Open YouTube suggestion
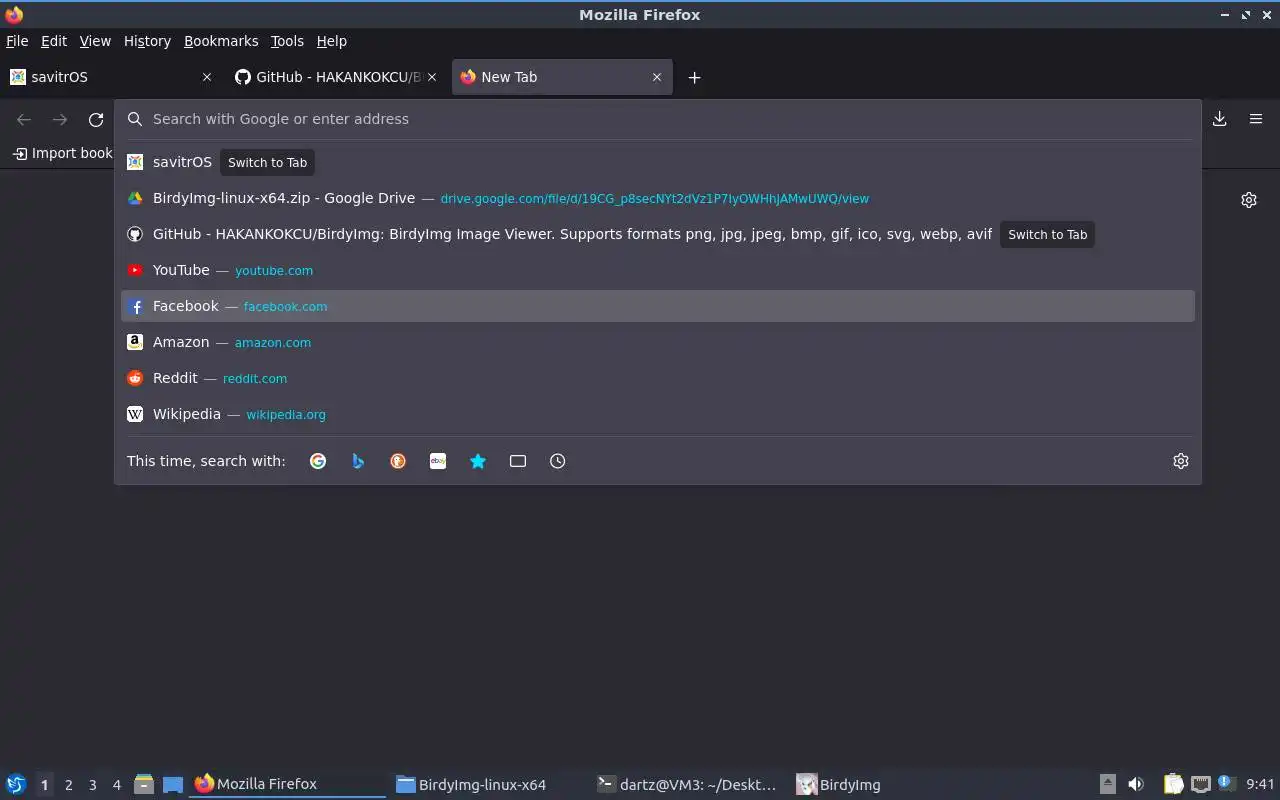The width and height of the screenshot is (1280, 800). coord(658,270)
